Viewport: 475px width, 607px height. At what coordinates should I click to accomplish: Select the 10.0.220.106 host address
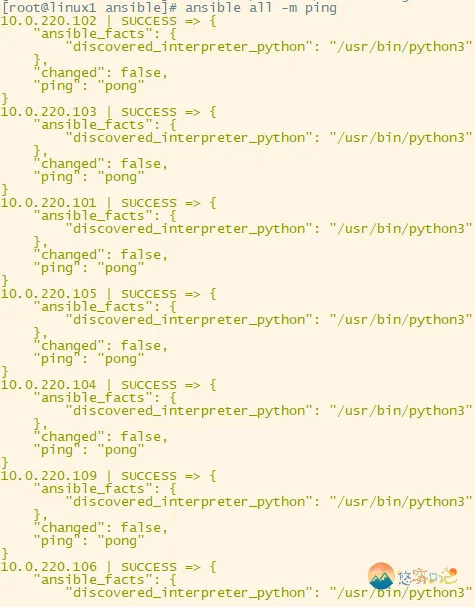(x=48, y=567)
